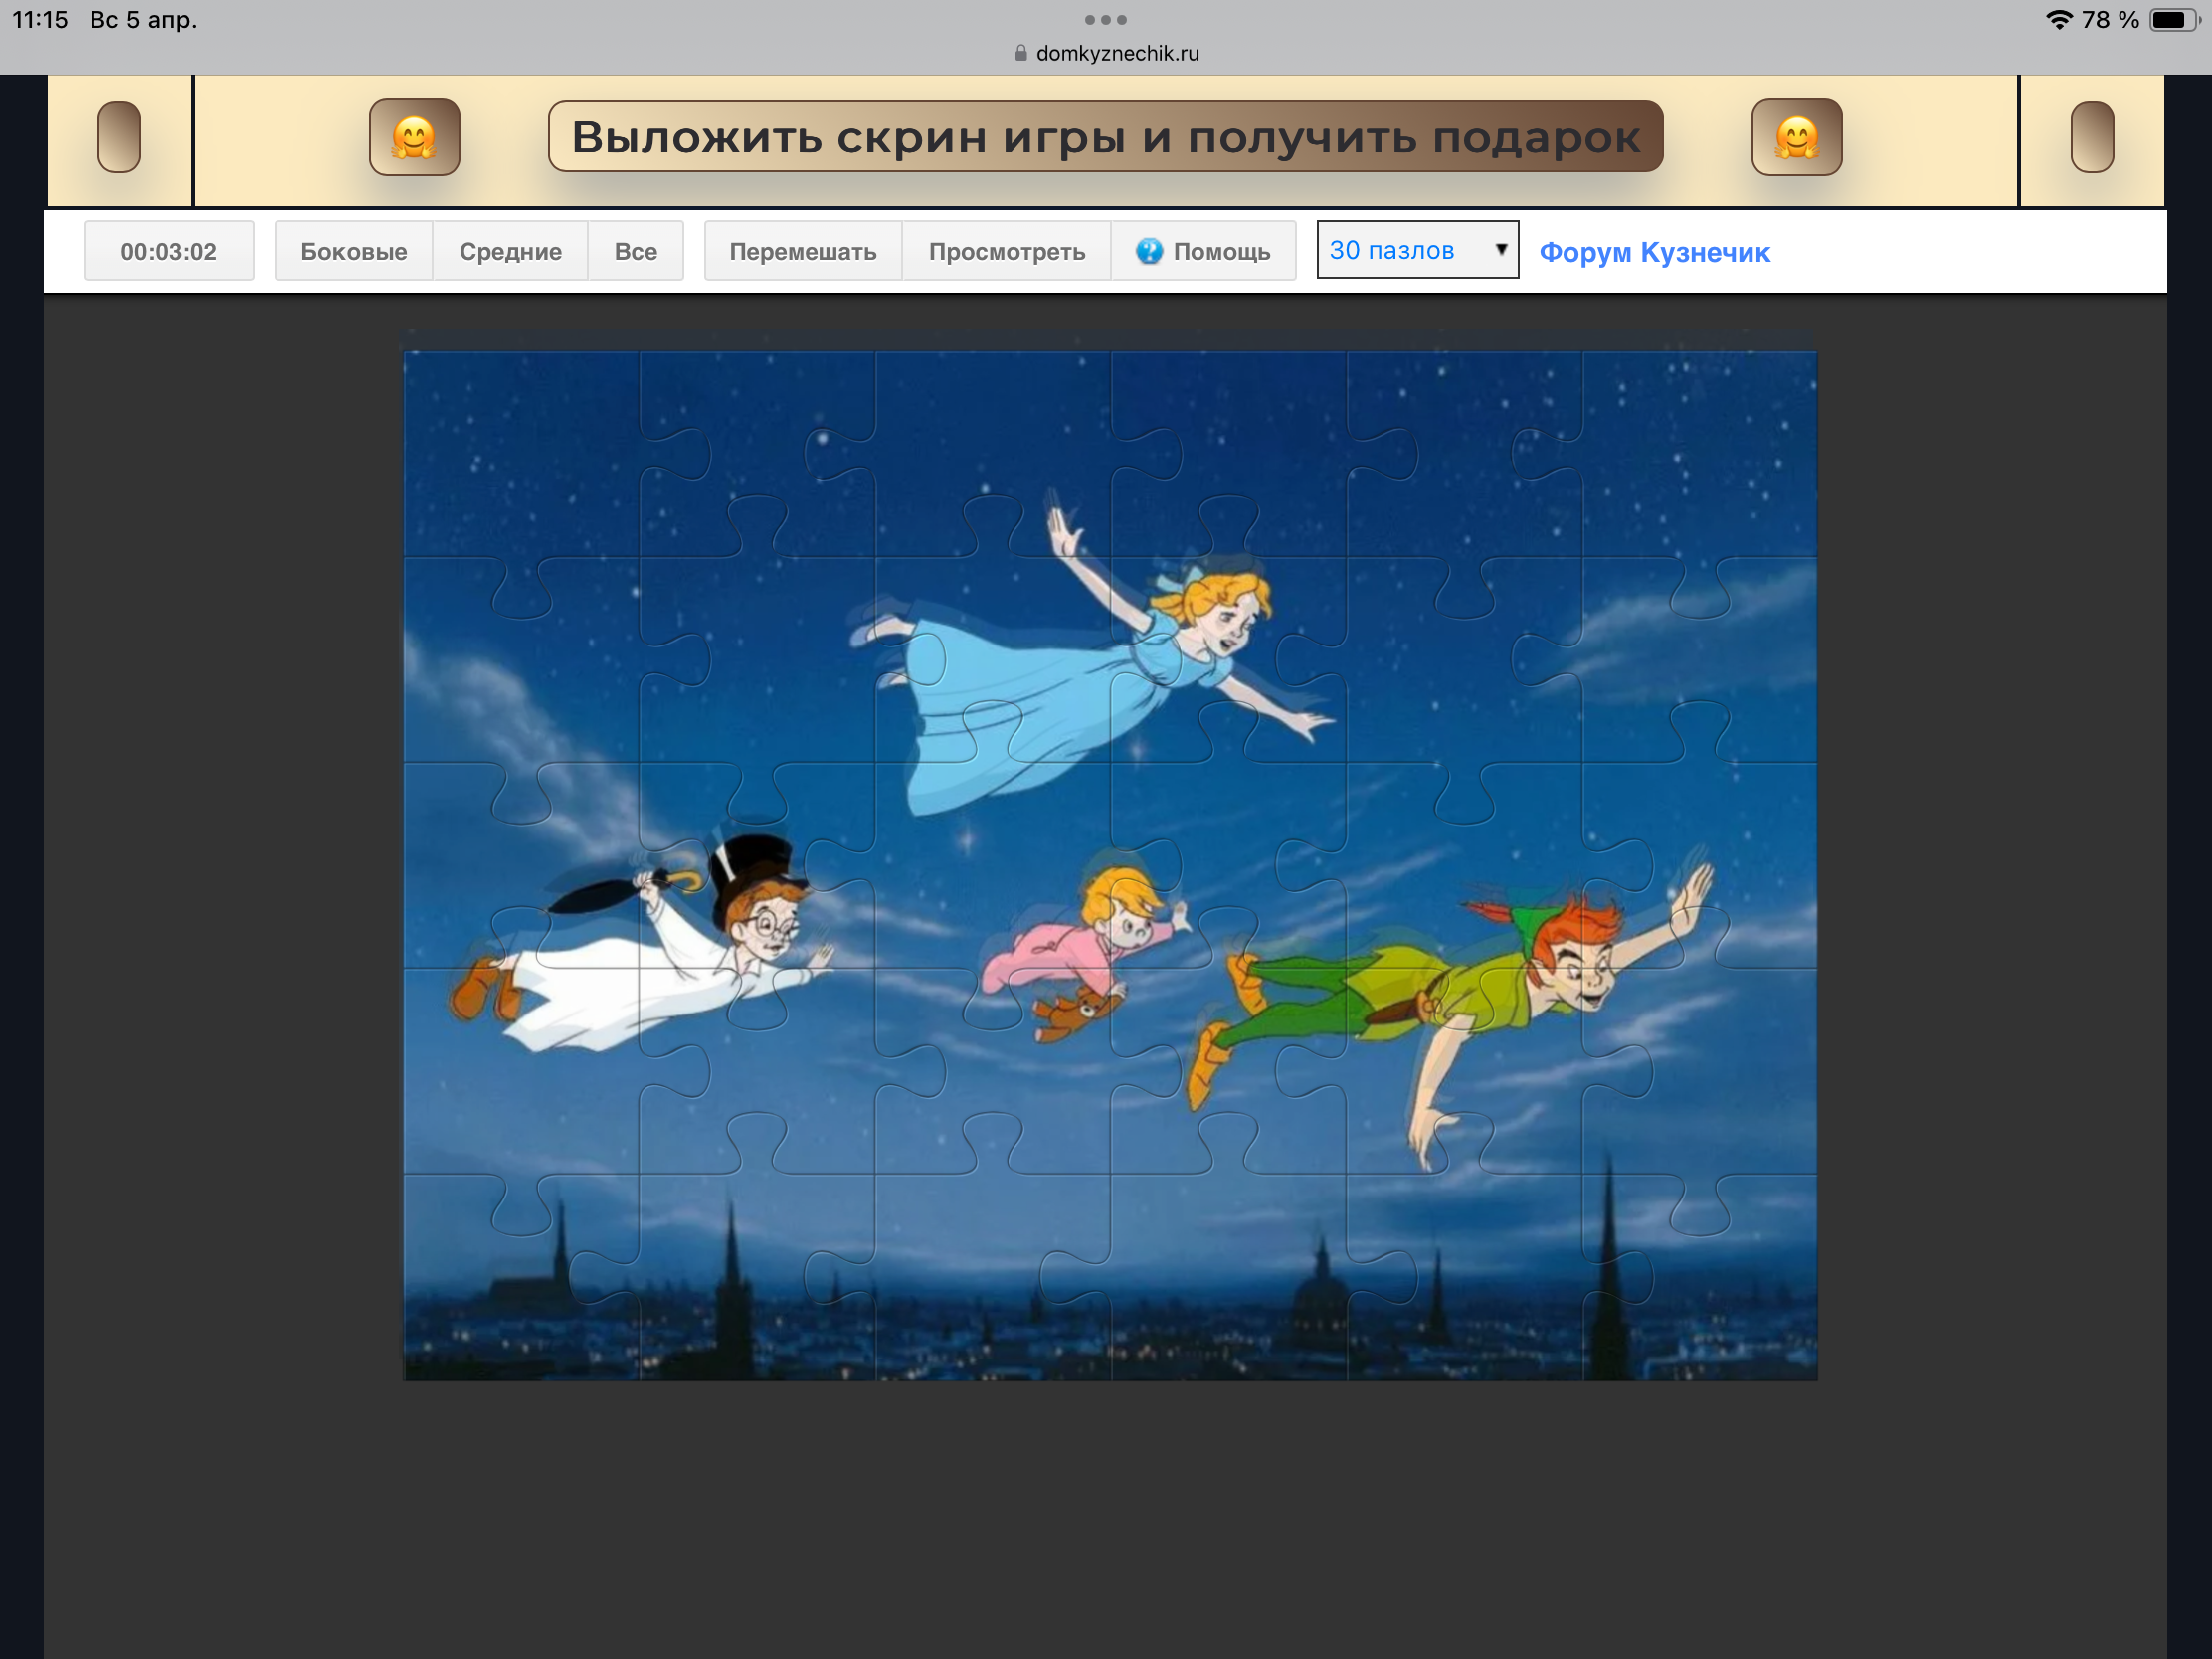Tap the far-right rounded banner button
The image size is (2212, 1659).
click(2091, 137)
